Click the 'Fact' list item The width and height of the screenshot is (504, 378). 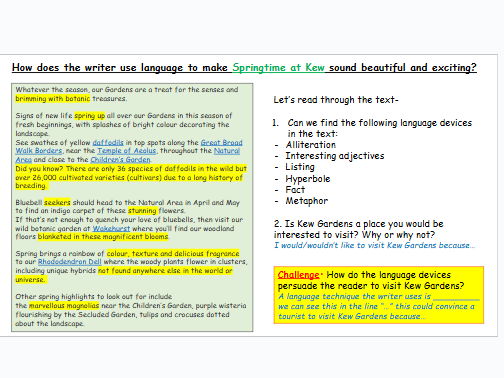pos(295,190)
